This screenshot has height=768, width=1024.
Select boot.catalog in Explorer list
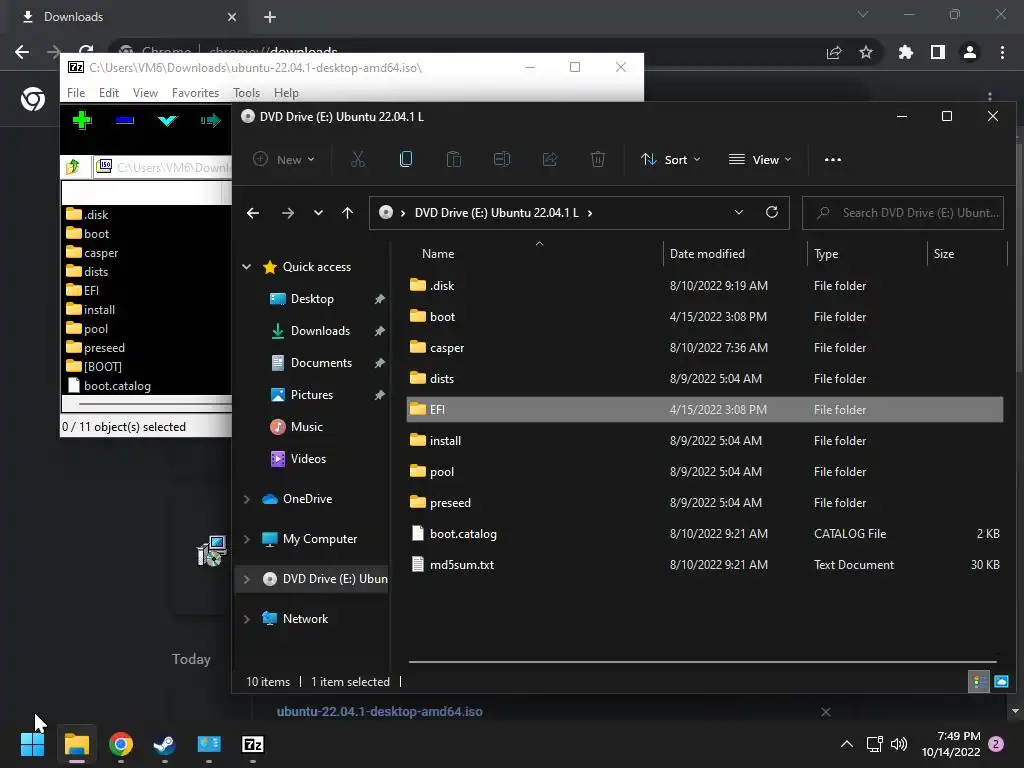pos(705,534)
